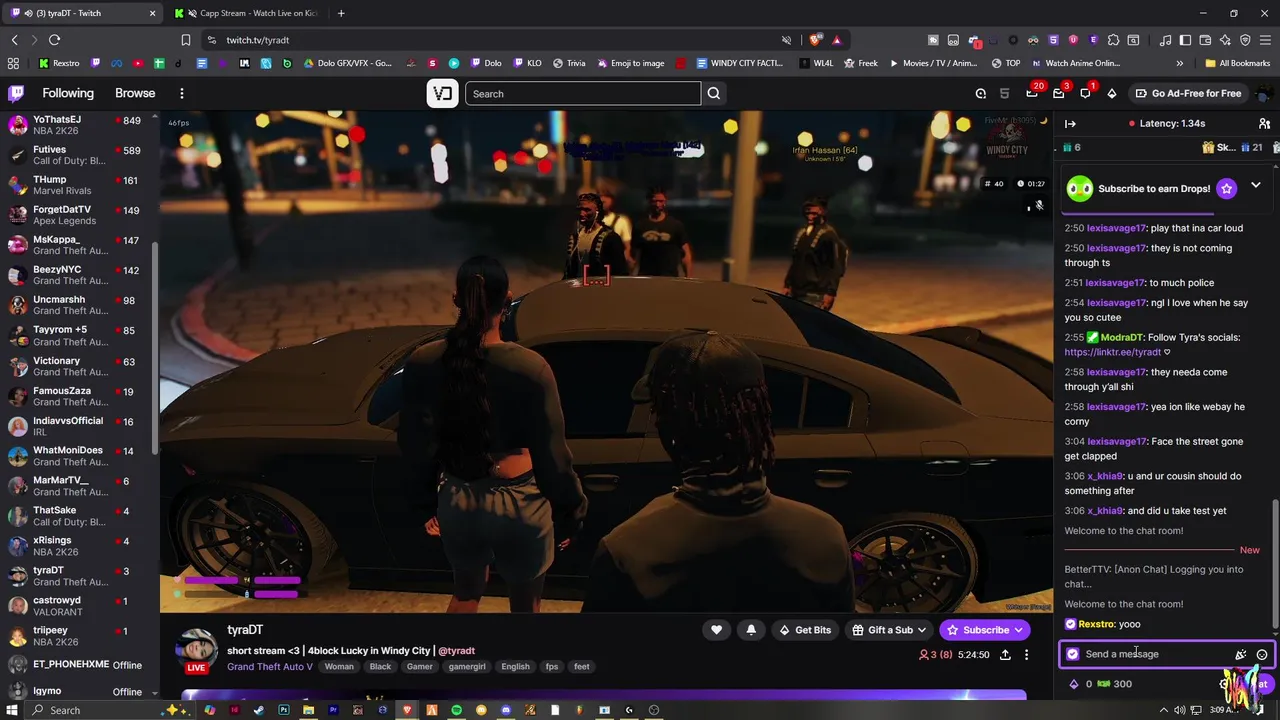Switch to Capp Stream Kick browser tab
This screenshot has height=720, width=1280.
click(247, 13)
